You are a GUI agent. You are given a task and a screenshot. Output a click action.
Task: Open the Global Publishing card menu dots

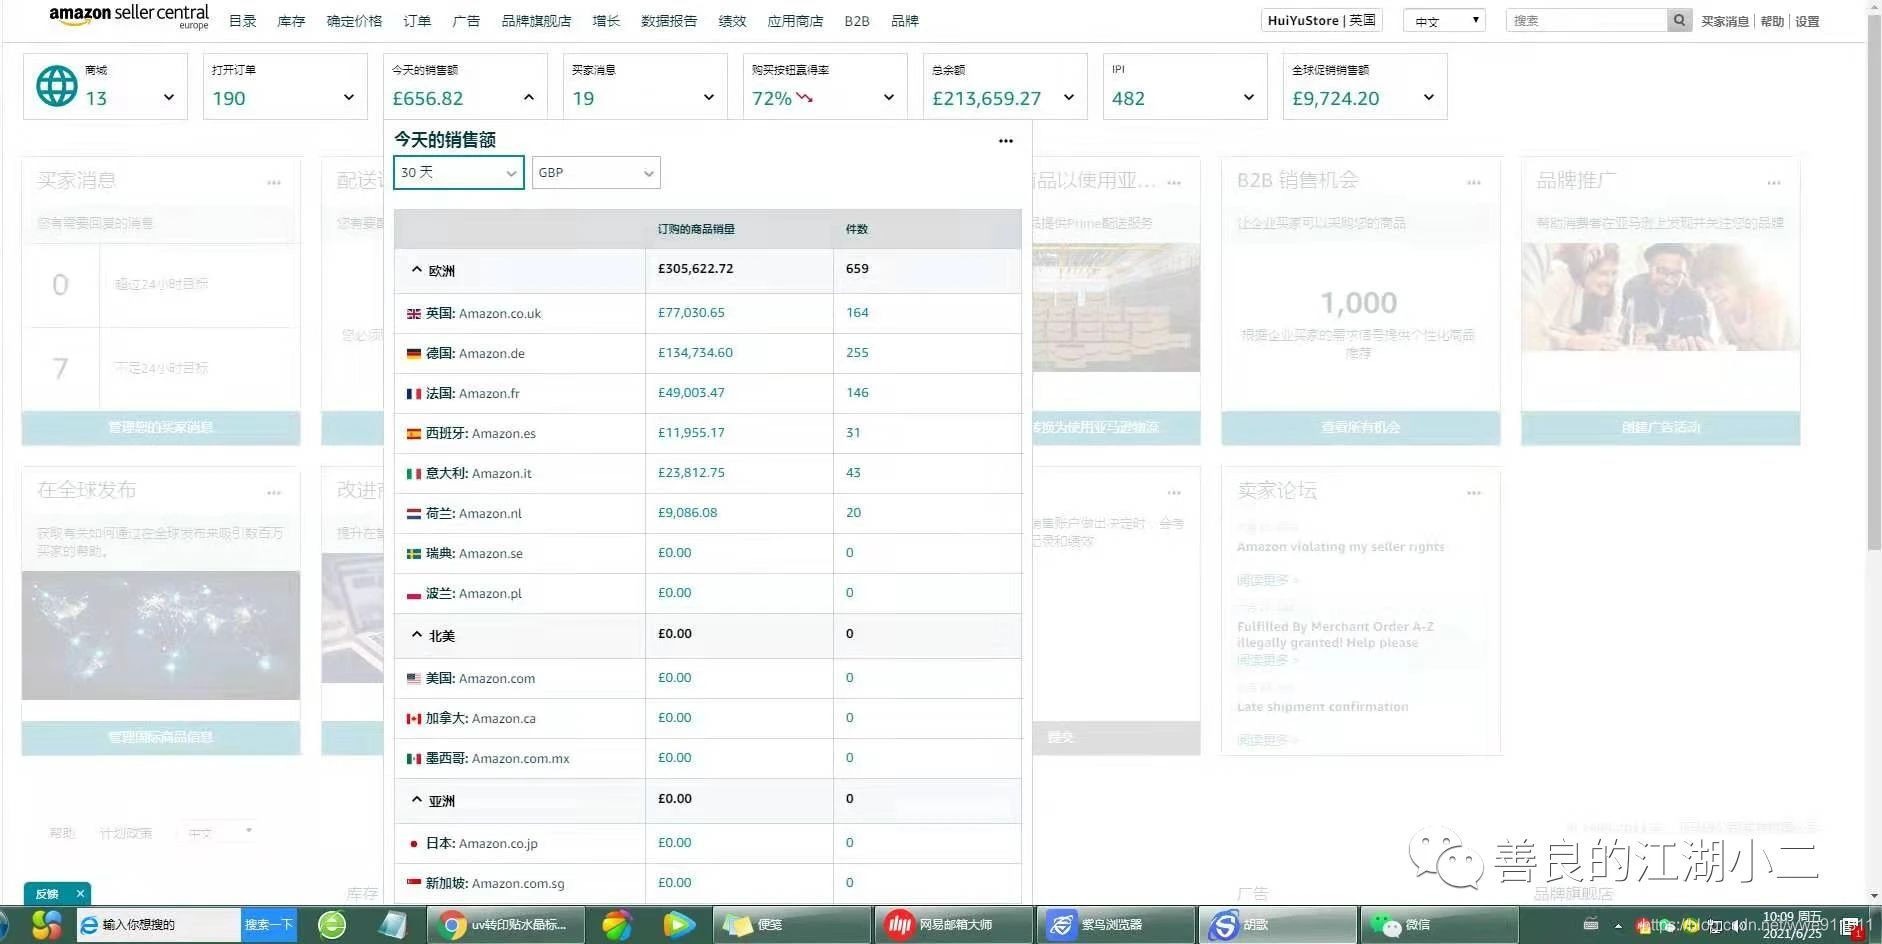click(274, 493)
